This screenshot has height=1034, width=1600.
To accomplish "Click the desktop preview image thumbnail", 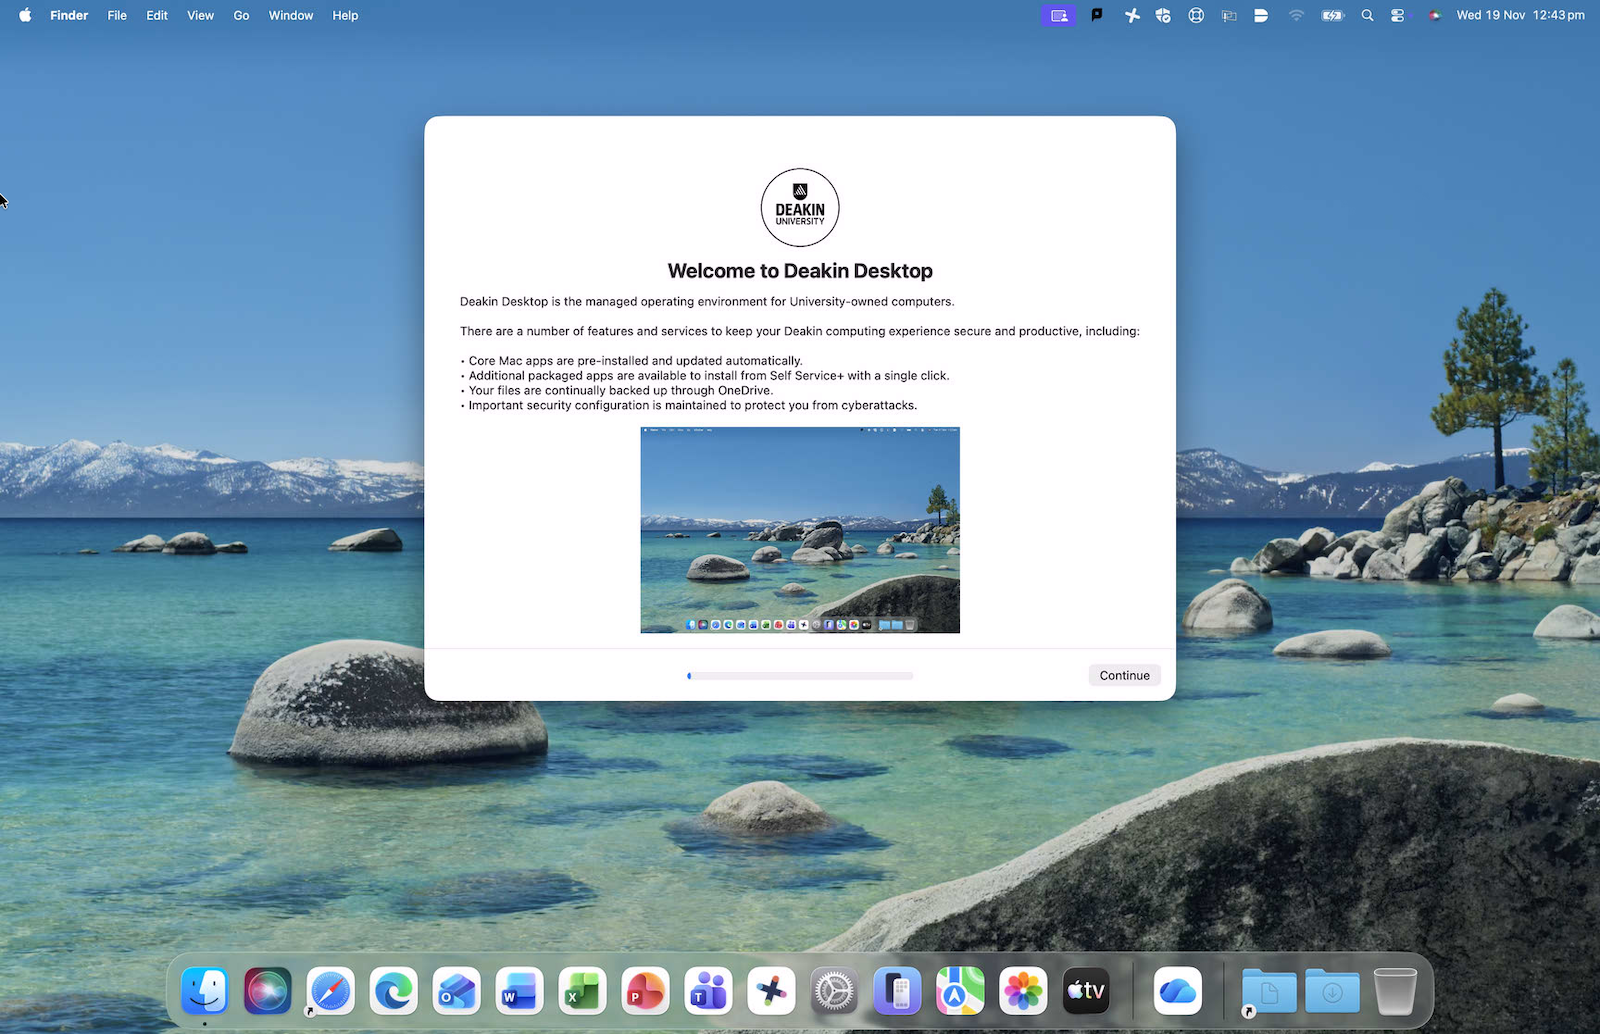I will click(x=800, y=530).
